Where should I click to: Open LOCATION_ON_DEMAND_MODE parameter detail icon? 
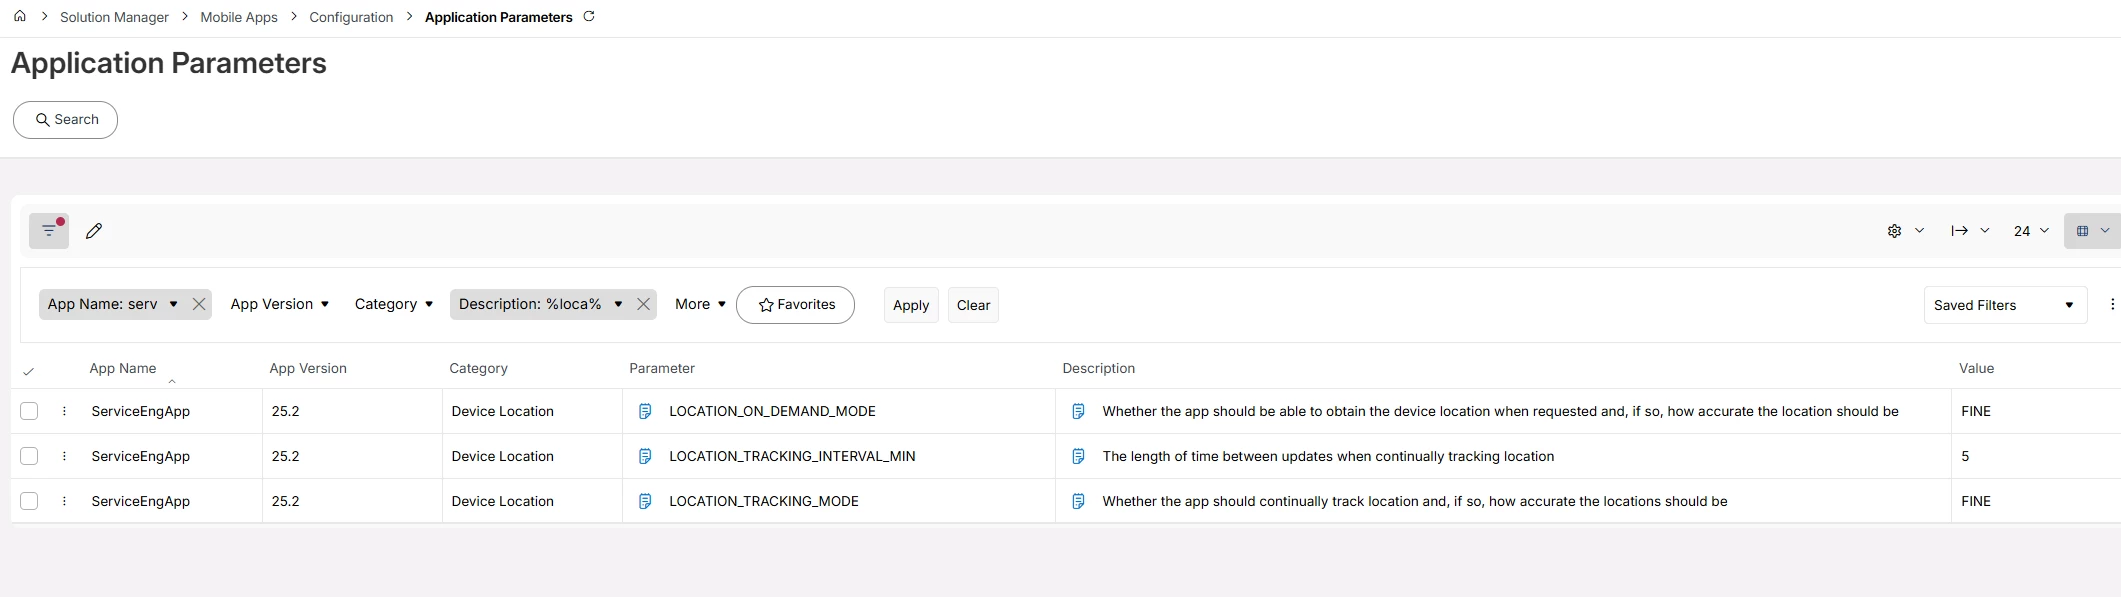pyautogui.click(x=645, y=411)
